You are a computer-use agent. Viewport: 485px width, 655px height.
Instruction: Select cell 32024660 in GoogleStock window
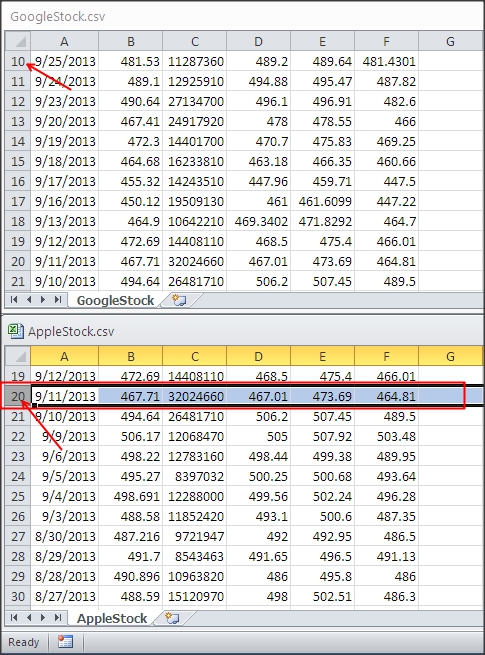pos(195,261)
